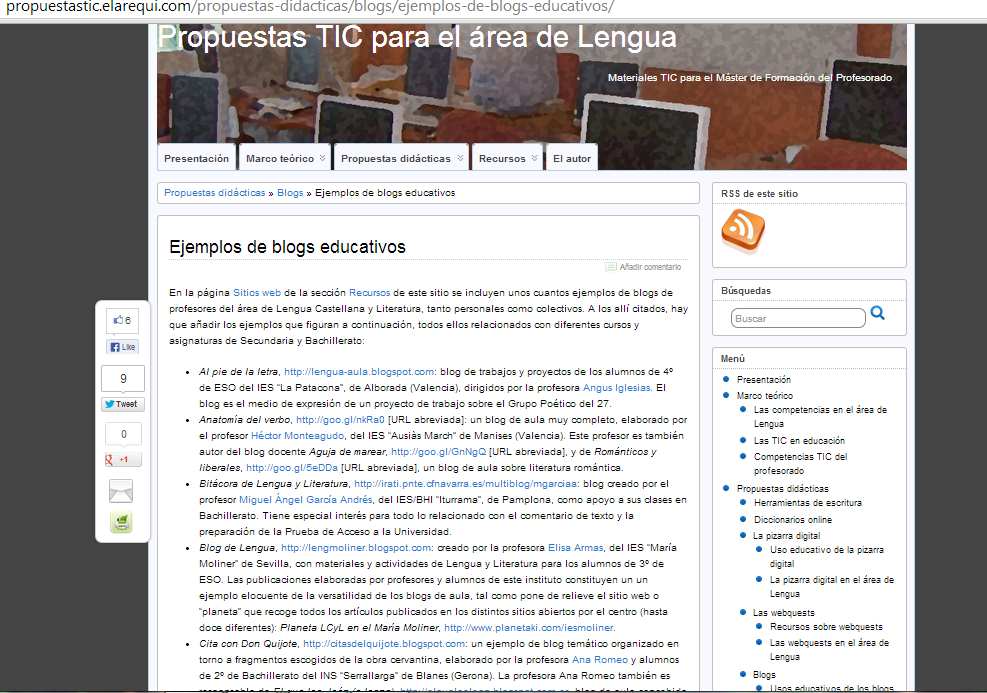The height and width of the screenshot is (693, 987).
Task: Open the Miguel Ángel García Andrés link
Action: click(306, 500)
